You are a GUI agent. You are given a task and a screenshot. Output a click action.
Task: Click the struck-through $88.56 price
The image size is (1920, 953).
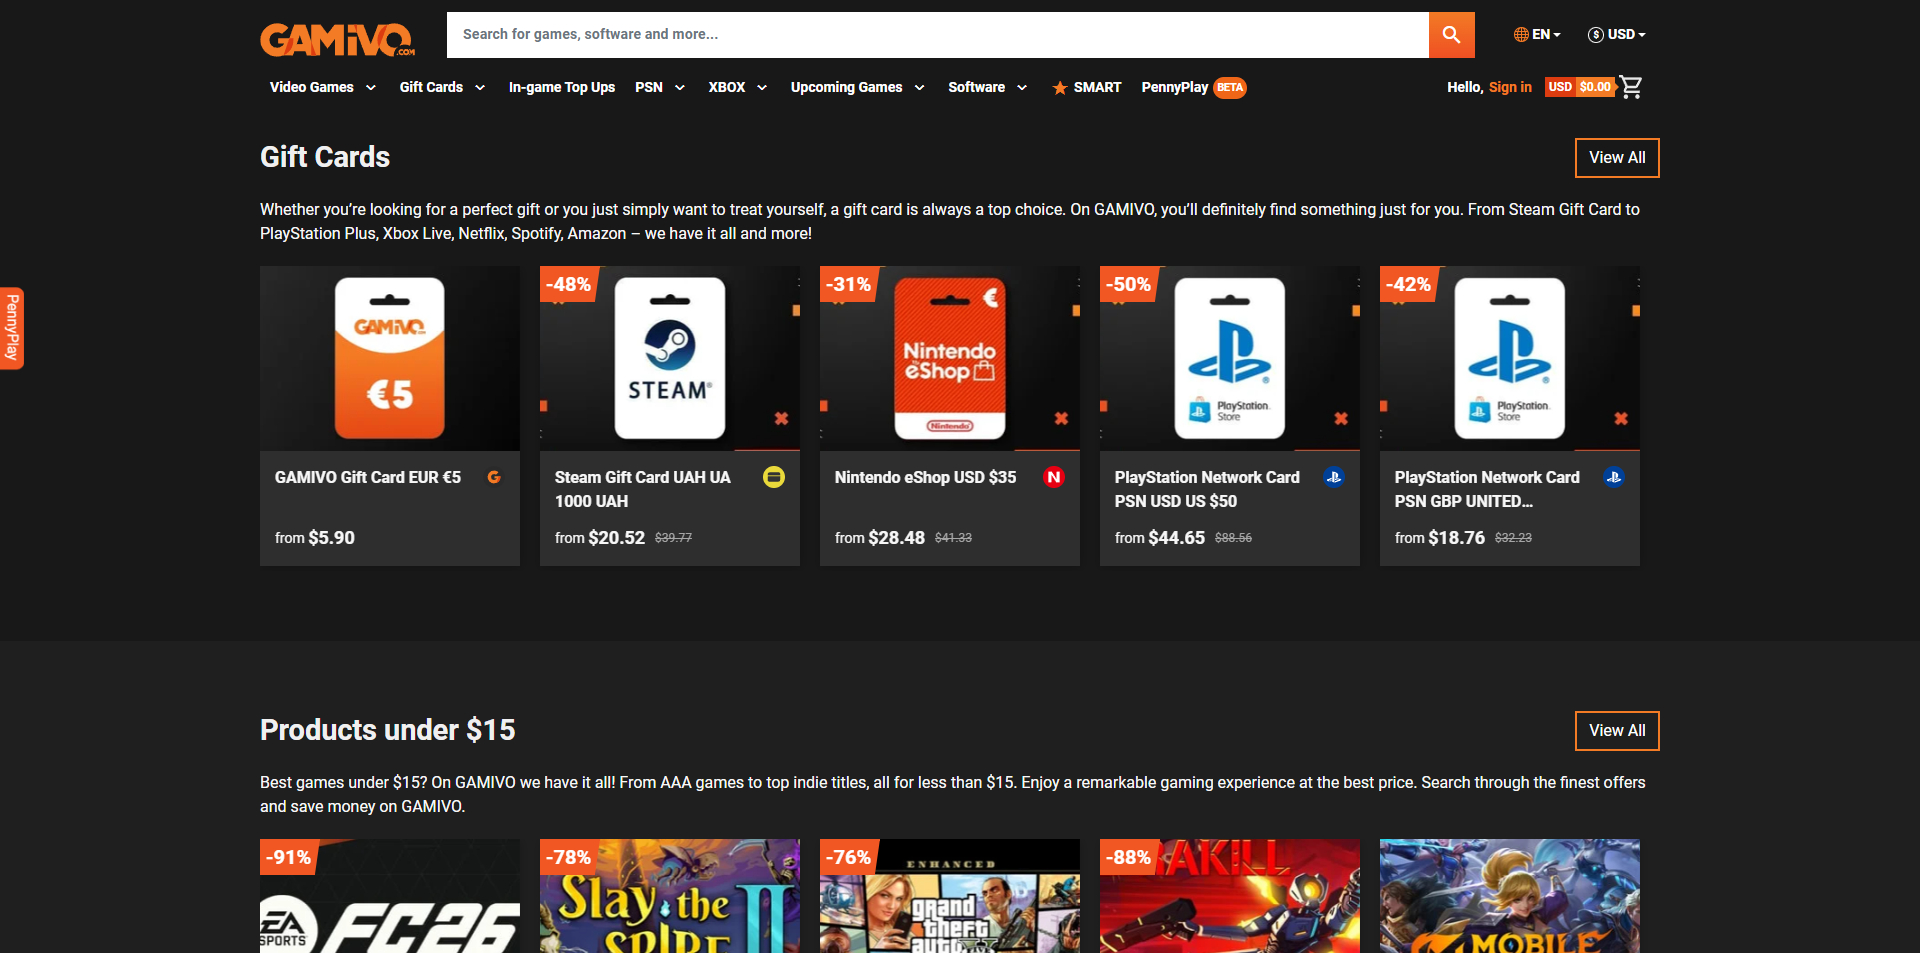1233,538
